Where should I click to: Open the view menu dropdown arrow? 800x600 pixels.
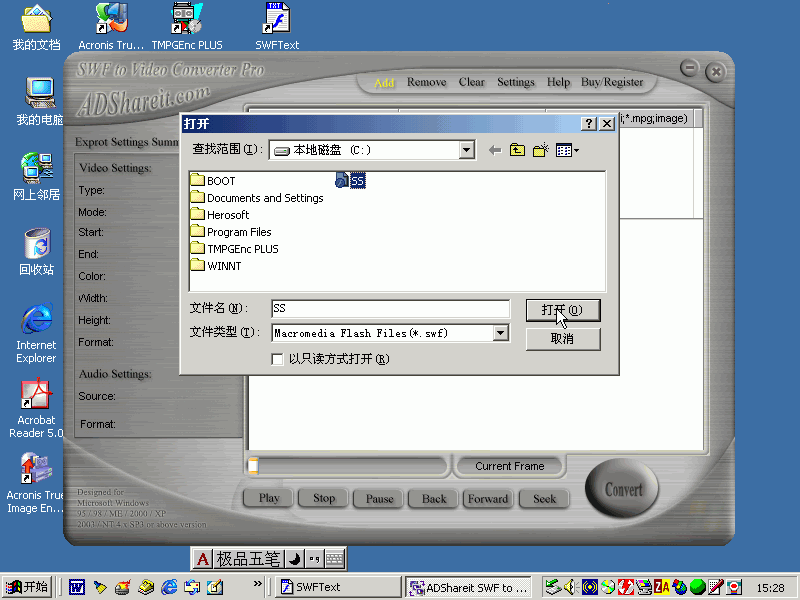coord(576,150)
